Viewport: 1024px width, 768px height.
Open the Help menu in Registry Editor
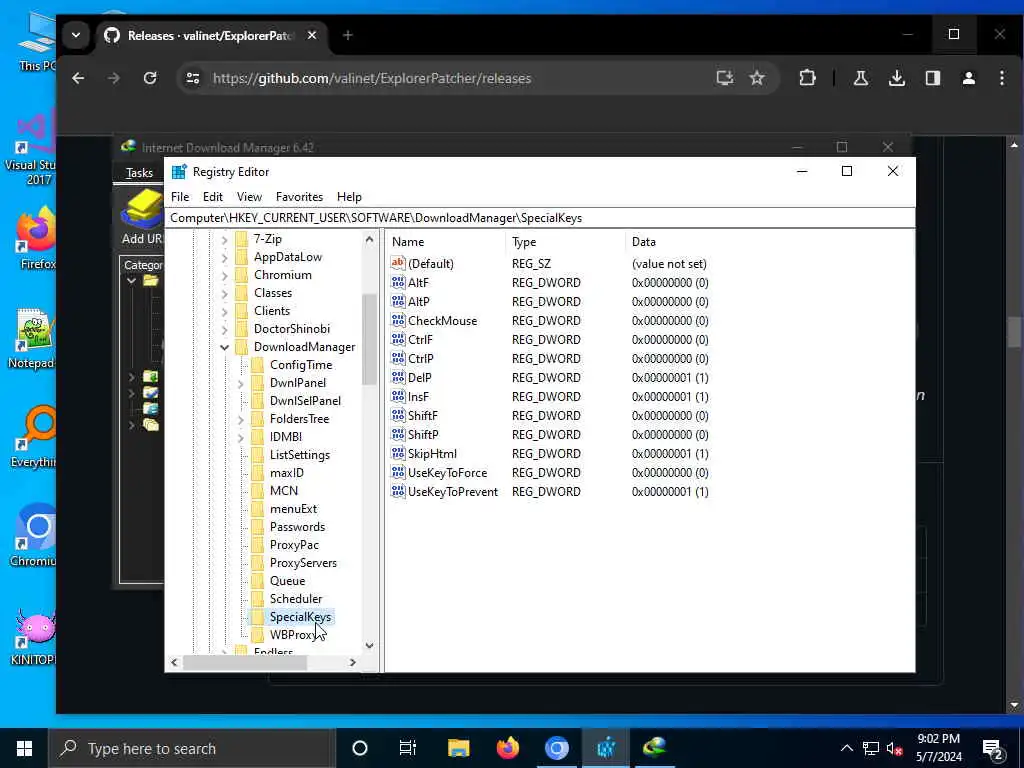(349, 197)
